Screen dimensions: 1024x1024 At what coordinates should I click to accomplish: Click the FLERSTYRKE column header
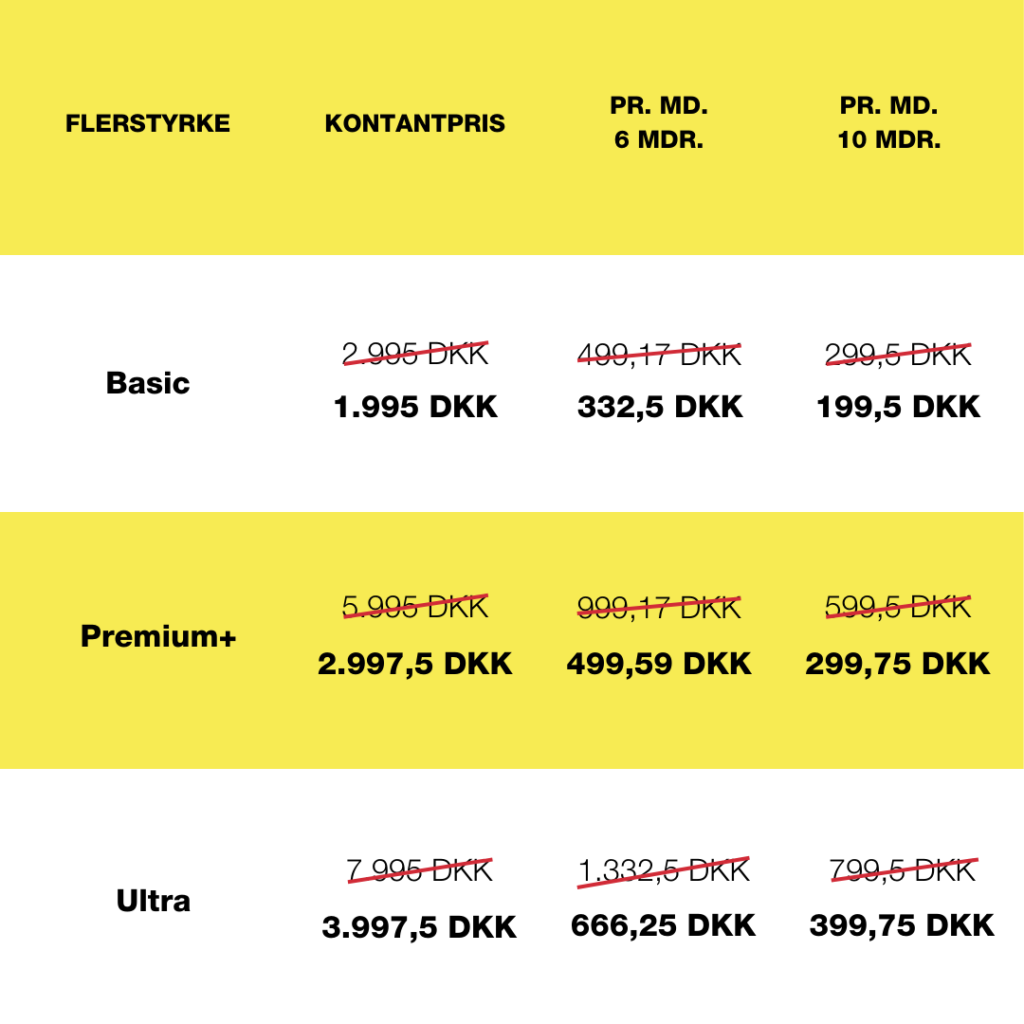coord(148,124)
